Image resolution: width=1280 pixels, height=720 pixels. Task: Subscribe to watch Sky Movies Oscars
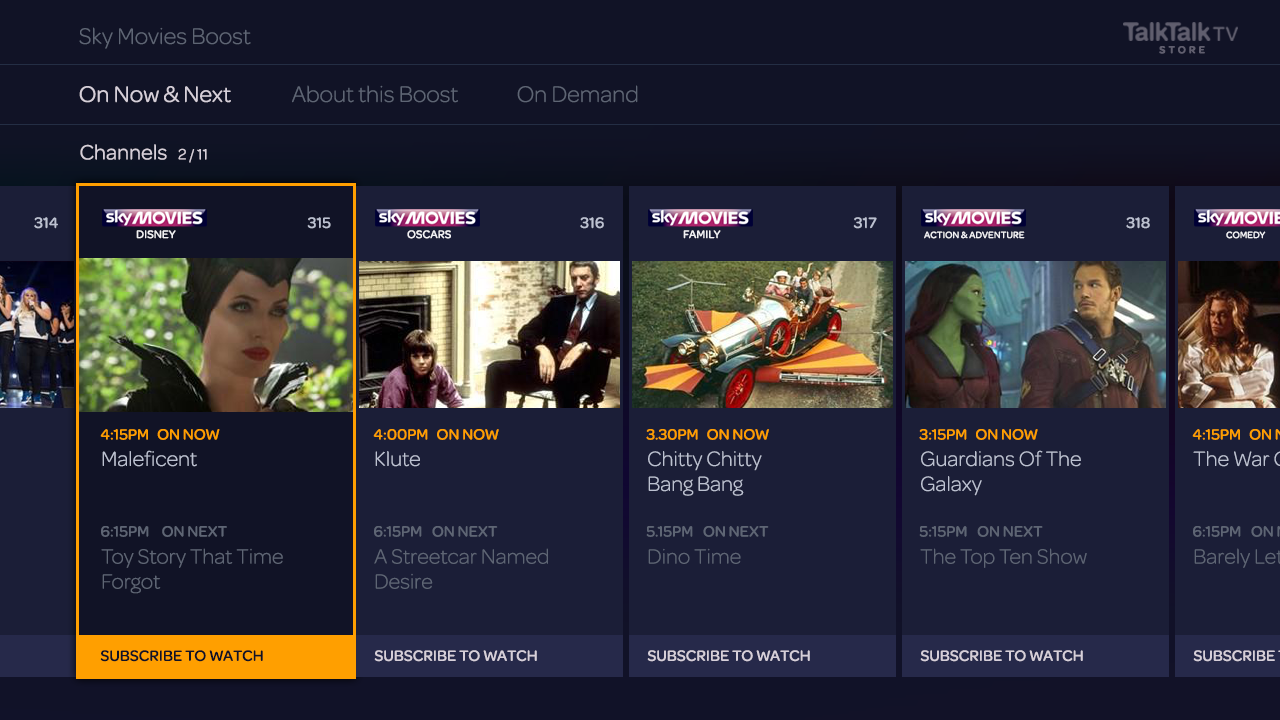(490, 656)
